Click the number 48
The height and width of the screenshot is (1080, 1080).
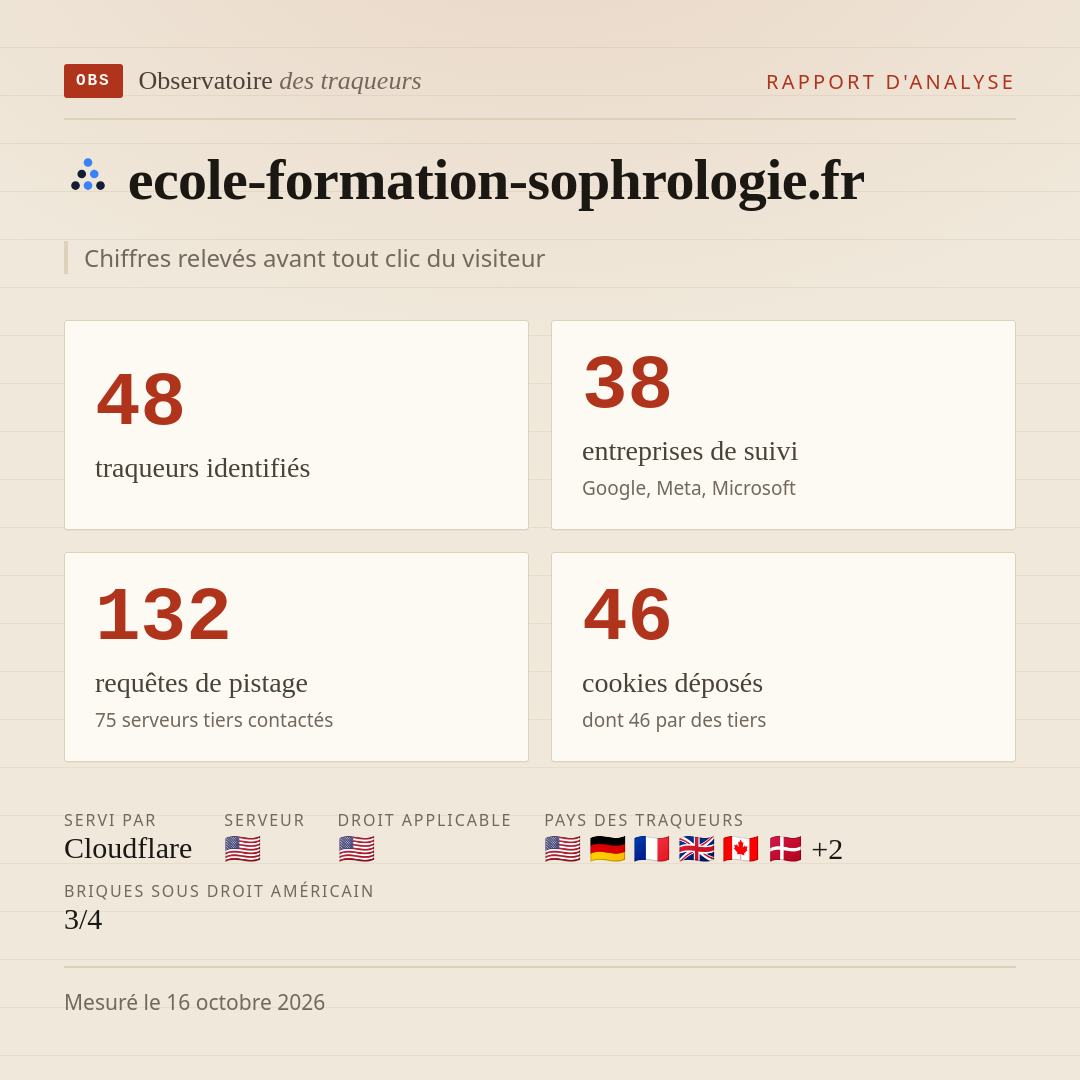141,399
